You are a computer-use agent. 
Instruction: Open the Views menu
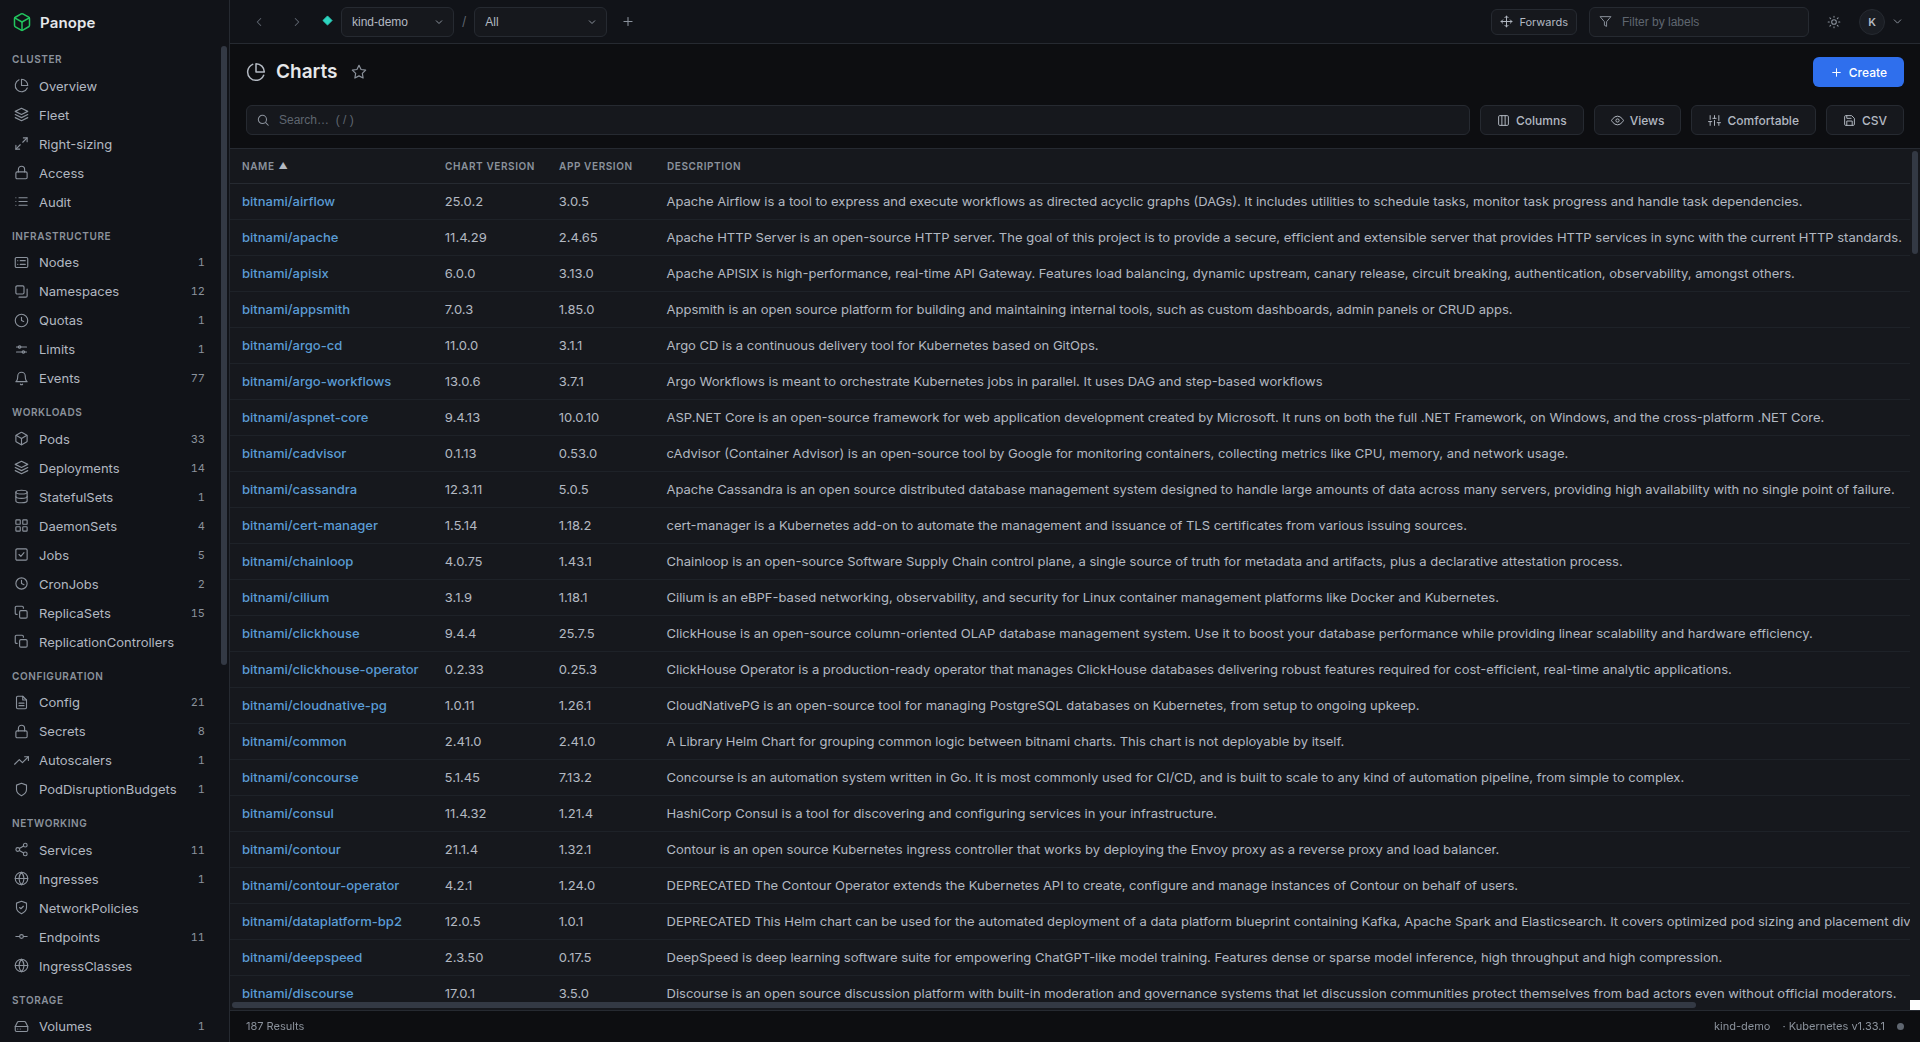(x=1637, y=120)
